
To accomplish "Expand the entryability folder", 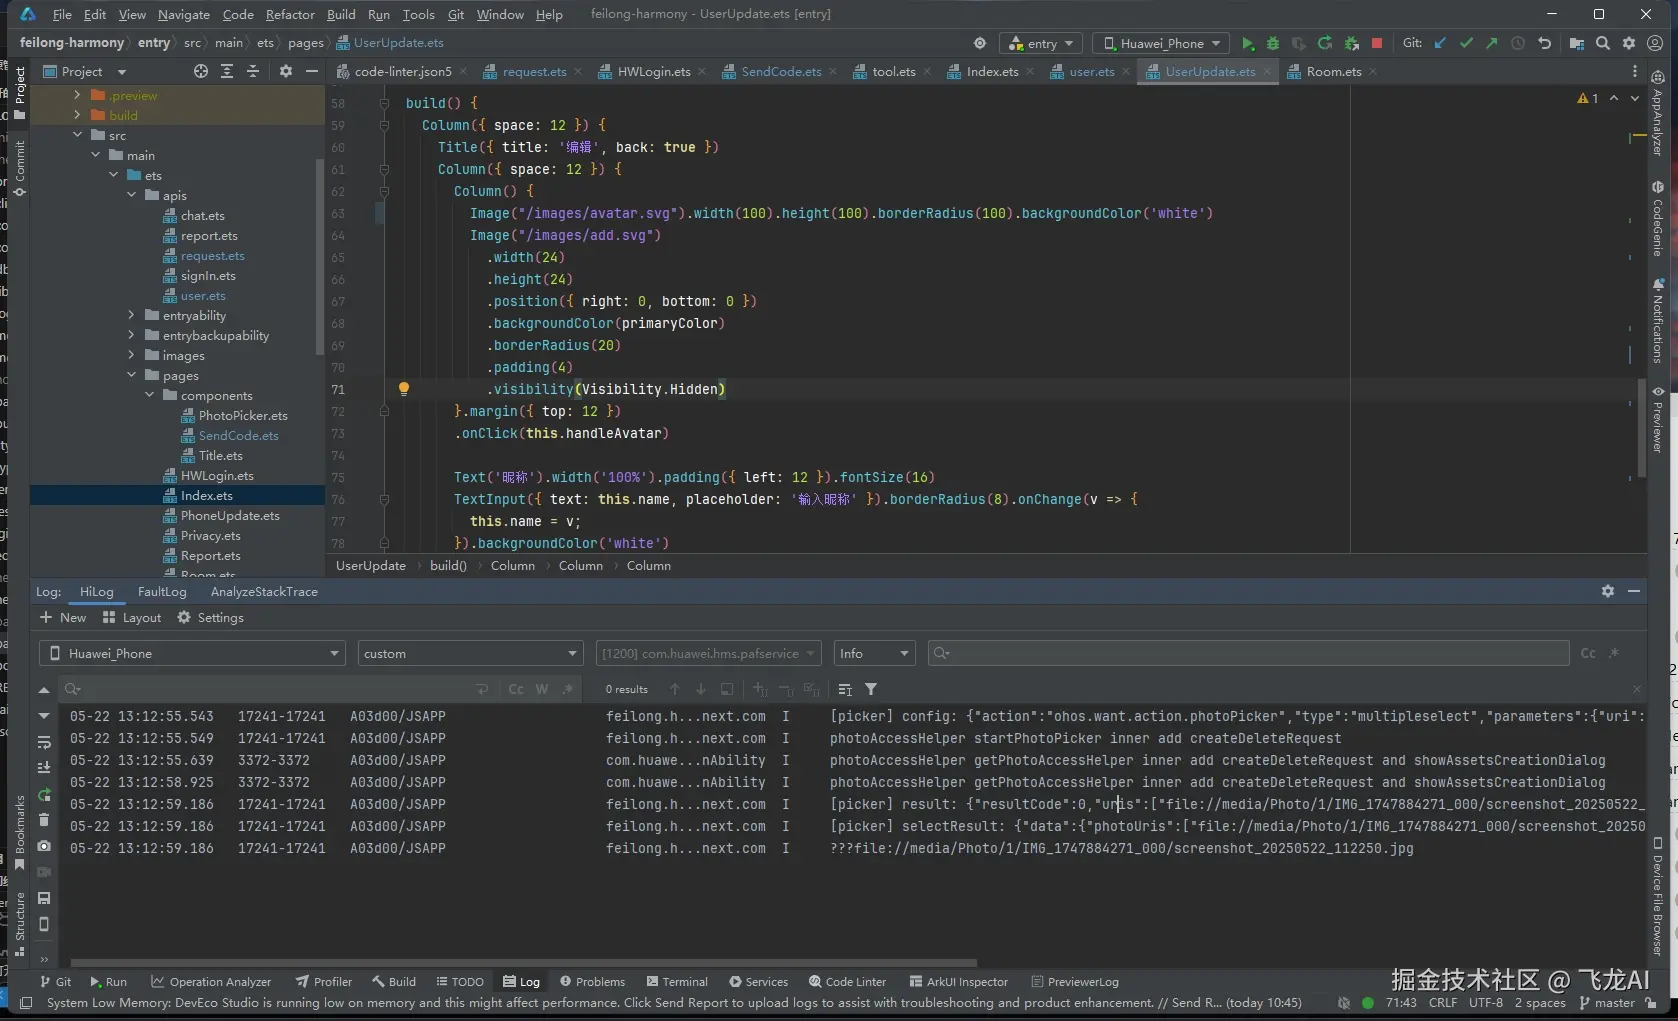I will point(132,315).
